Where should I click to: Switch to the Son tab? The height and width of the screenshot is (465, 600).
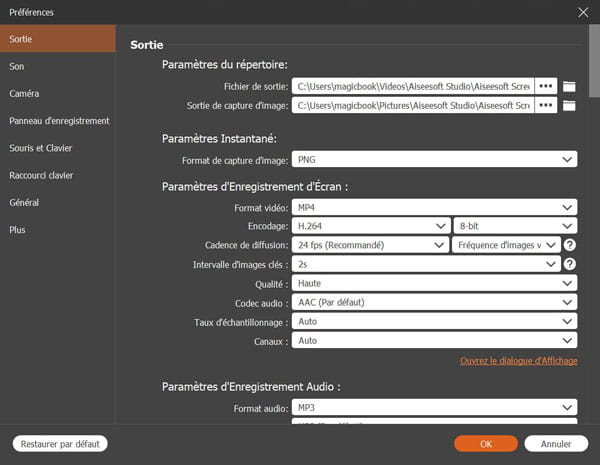pos(17,66)
